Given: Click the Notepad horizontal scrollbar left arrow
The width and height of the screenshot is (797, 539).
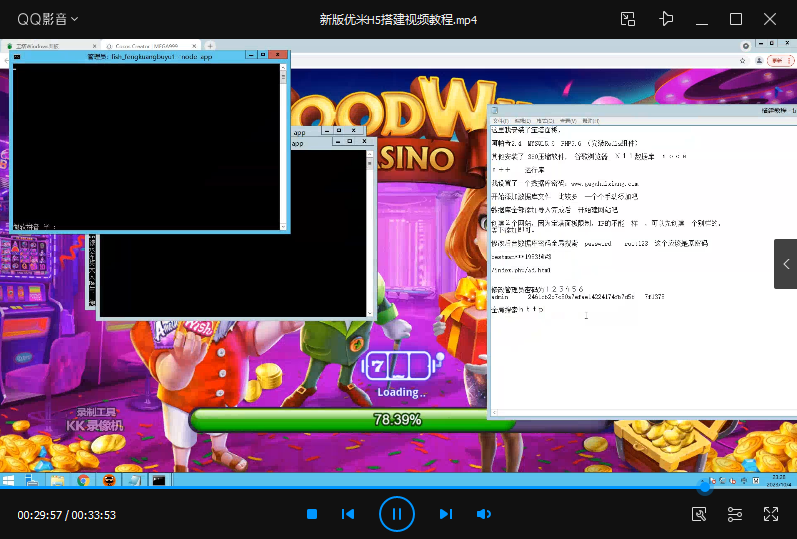Looking at the screenshot, I should pyautogui.click(x=494, y=413).
